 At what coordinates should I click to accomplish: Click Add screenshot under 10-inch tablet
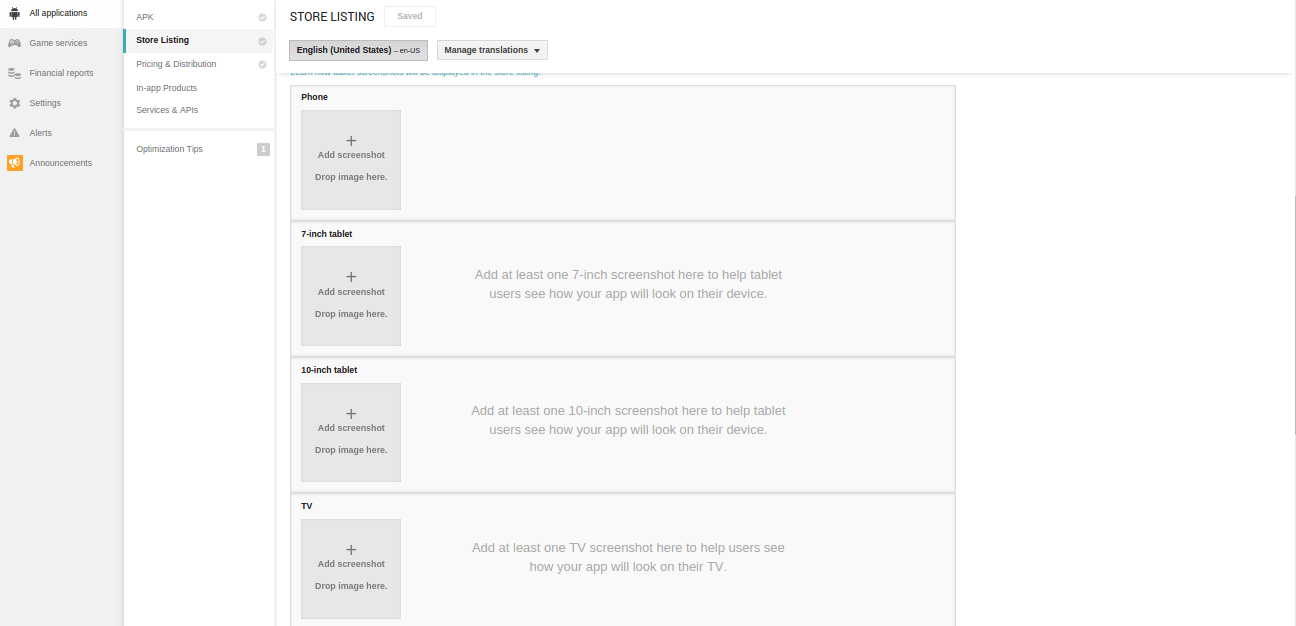click(351, 428)
